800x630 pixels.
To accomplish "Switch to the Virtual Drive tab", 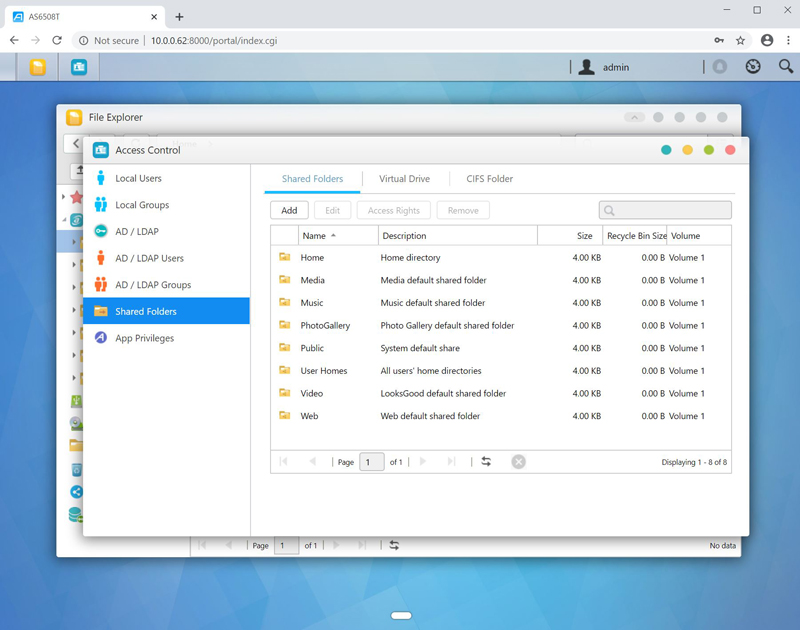I will coord(404,179).
